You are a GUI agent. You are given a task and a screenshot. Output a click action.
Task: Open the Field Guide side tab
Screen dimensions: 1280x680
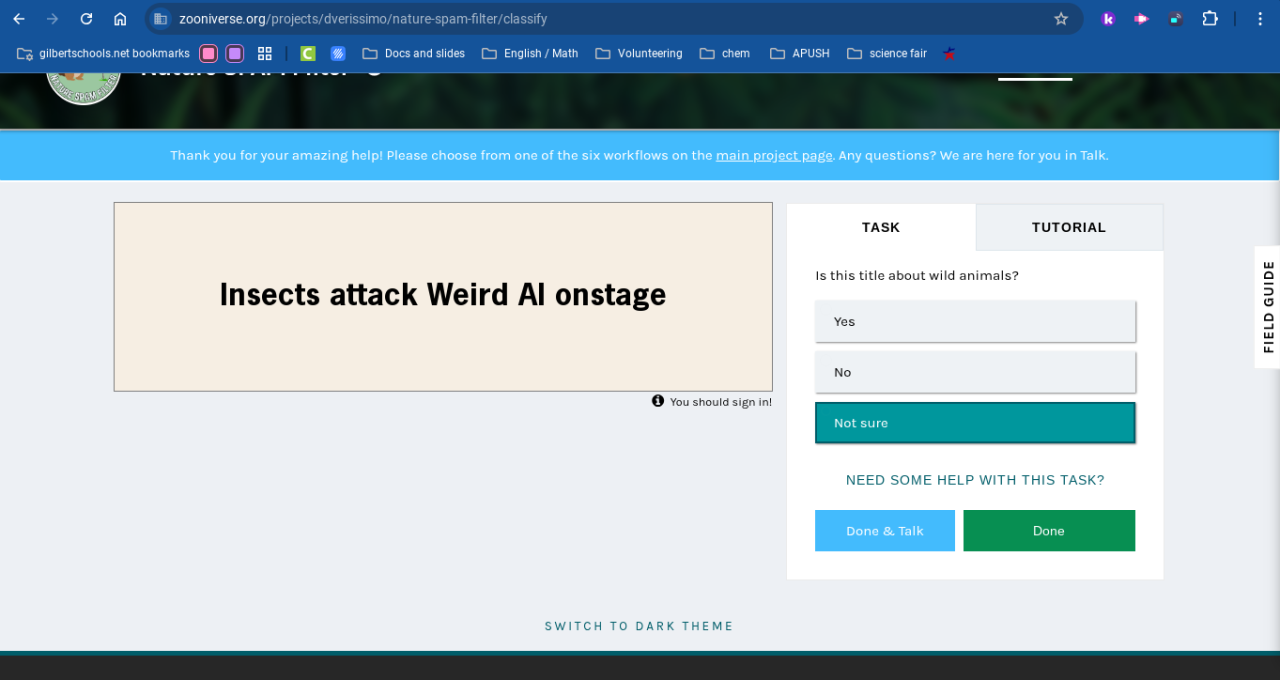[1268, 307]
